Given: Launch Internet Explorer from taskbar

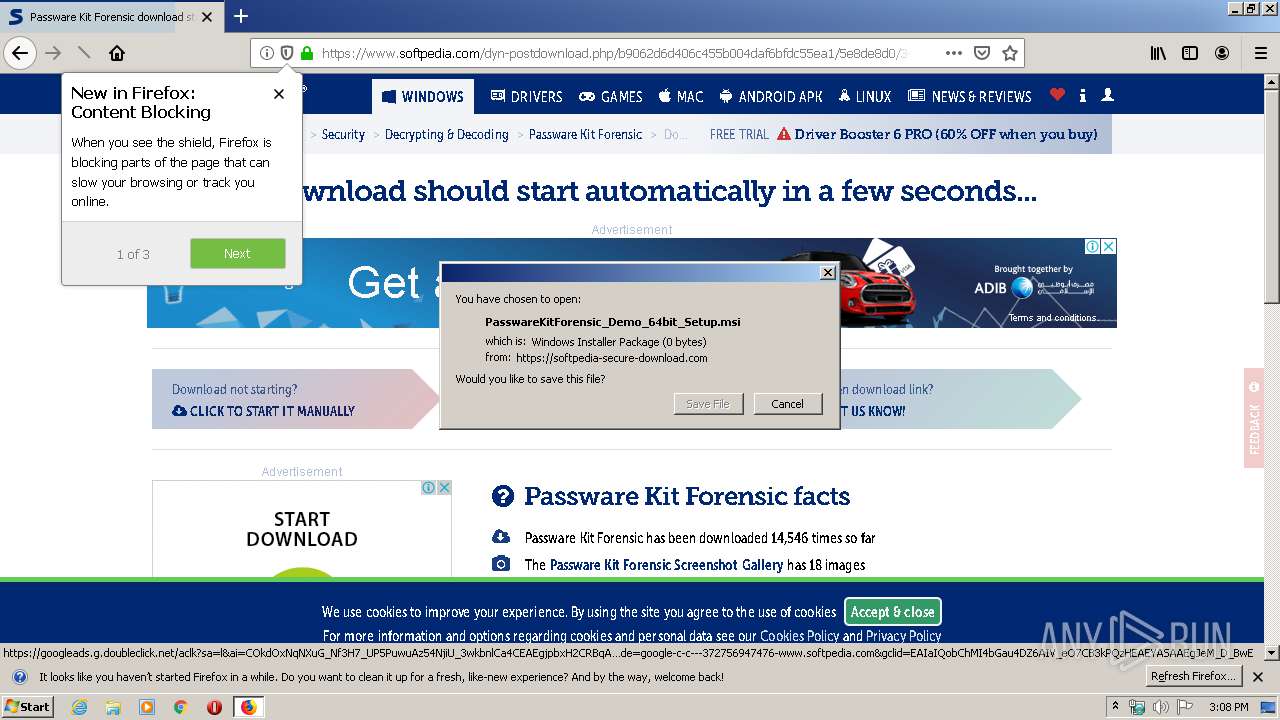Looking at the screenshot, I should (x=79, y=707).
